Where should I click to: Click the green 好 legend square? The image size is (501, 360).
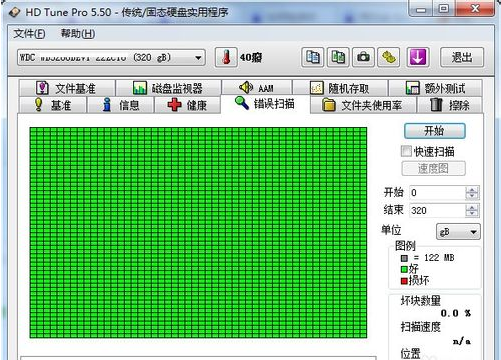[x=404, y=269]
